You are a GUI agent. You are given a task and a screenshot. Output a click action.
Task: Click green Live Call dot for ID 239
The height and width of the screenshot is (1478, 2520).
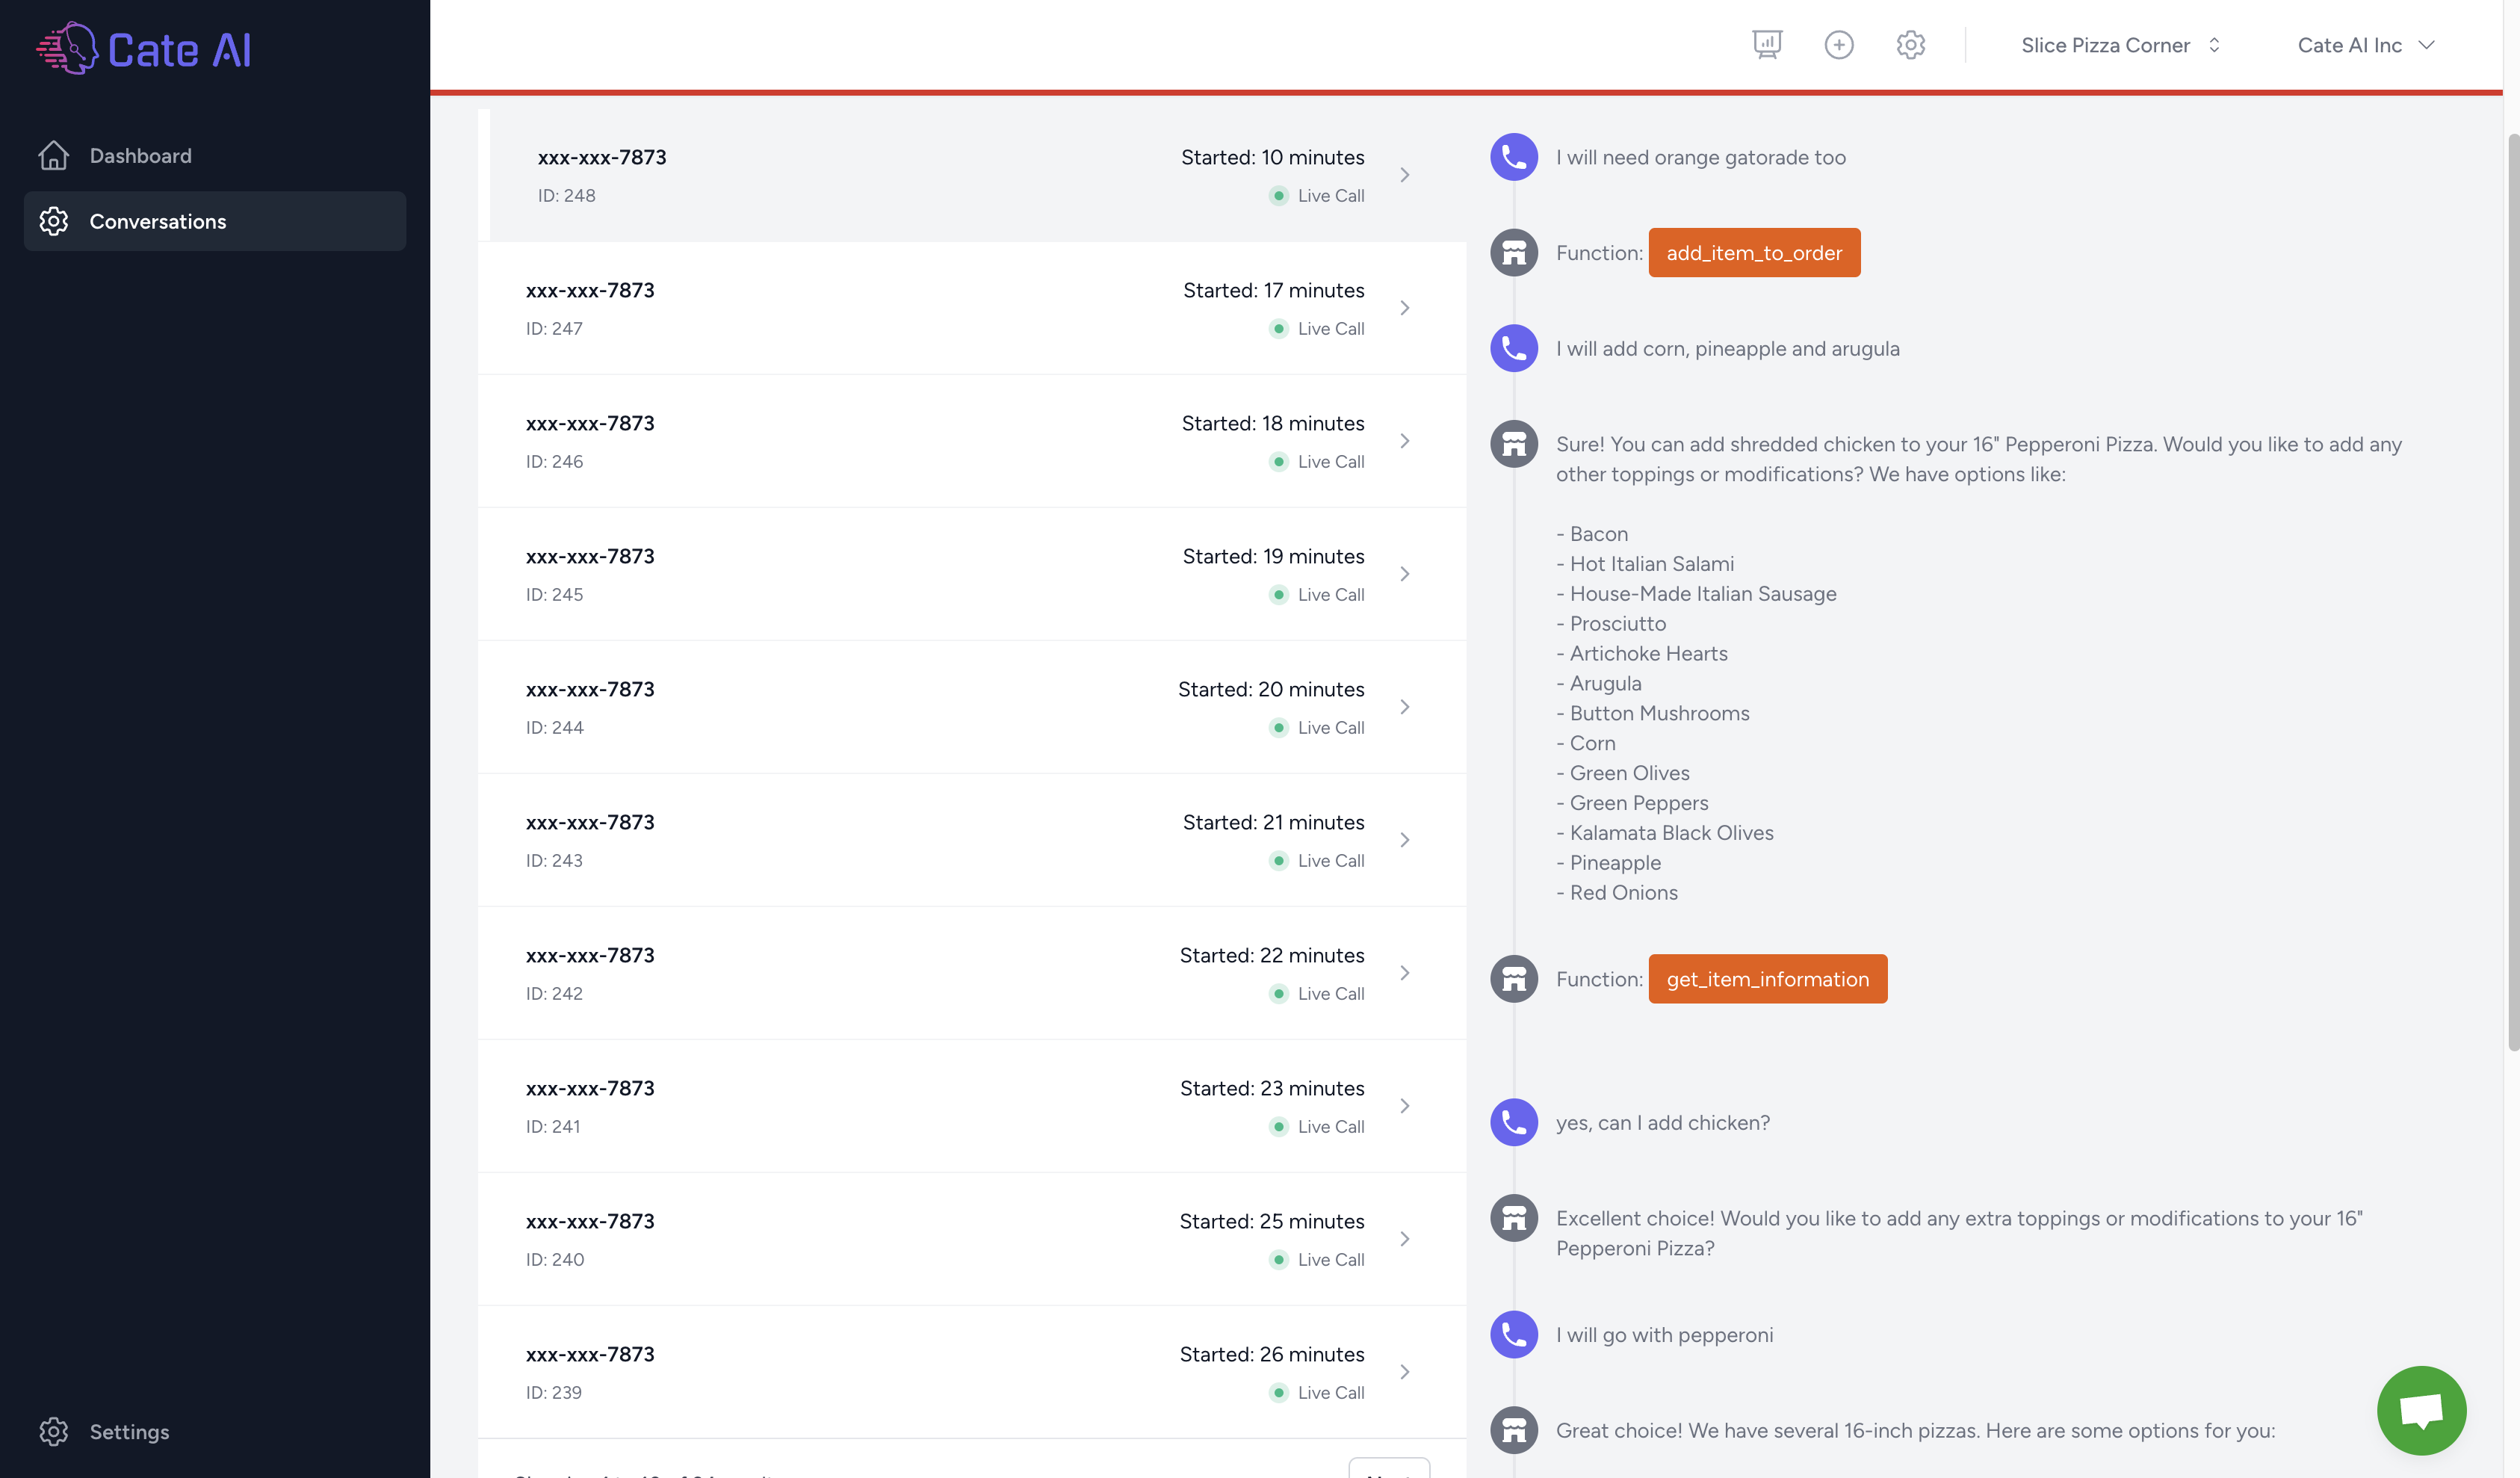[1278, 1392]
